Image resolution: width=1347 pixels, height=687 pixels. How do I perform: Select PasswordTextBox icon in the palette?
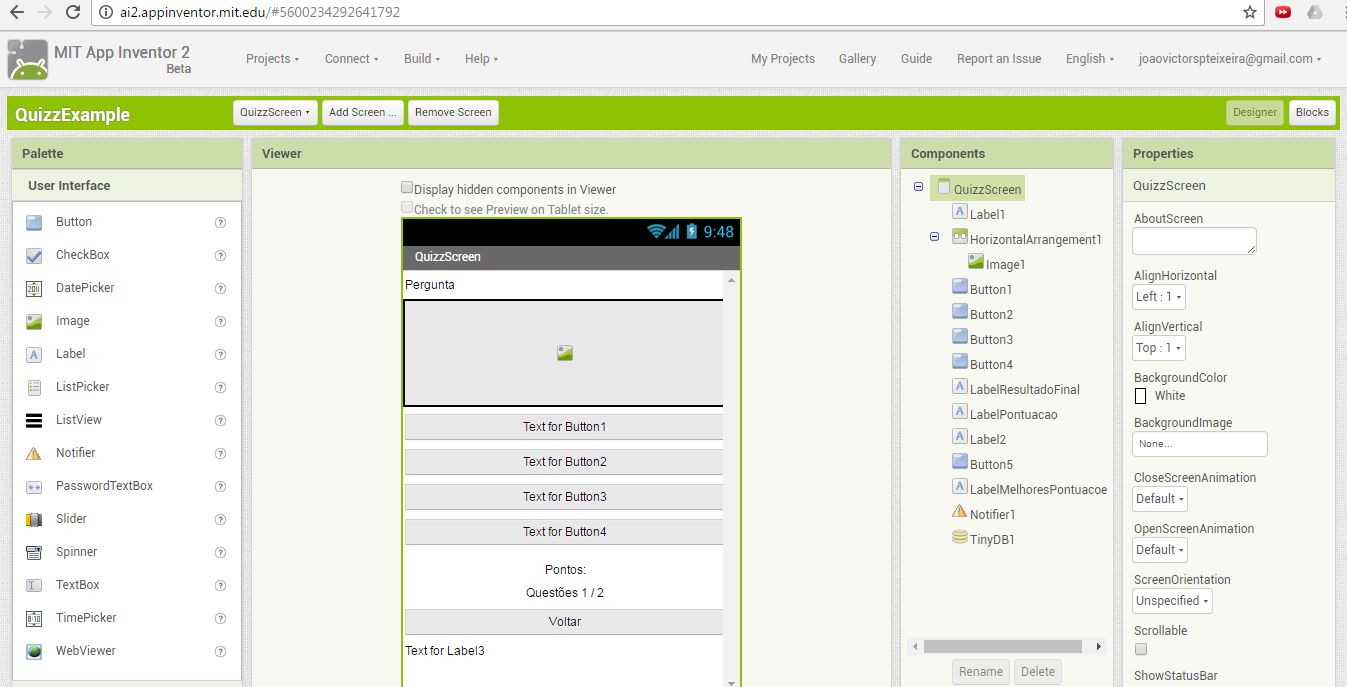click(34, 486)
